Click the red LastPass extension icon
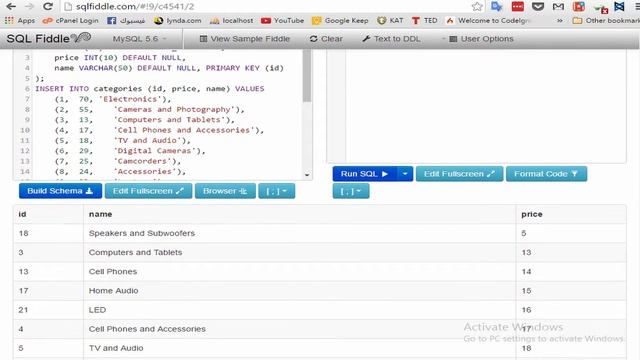The height and width of the screenshot is (360, 640). click(x=518, y=7)
